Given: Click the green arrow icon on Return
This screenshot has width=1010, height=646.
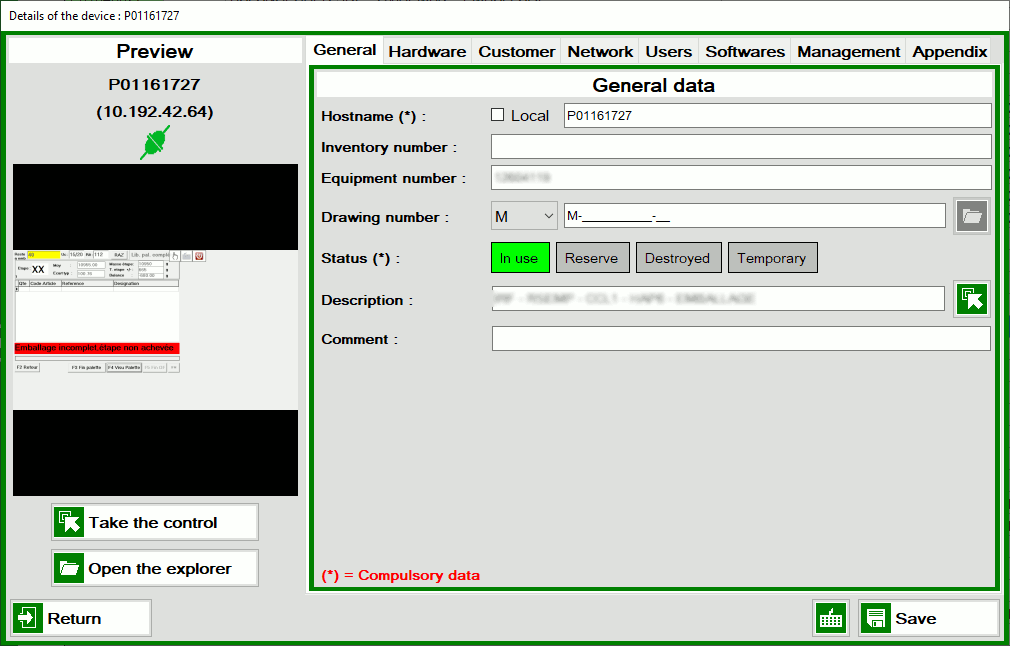Looking at the screenshot, I should coord(29,618).
